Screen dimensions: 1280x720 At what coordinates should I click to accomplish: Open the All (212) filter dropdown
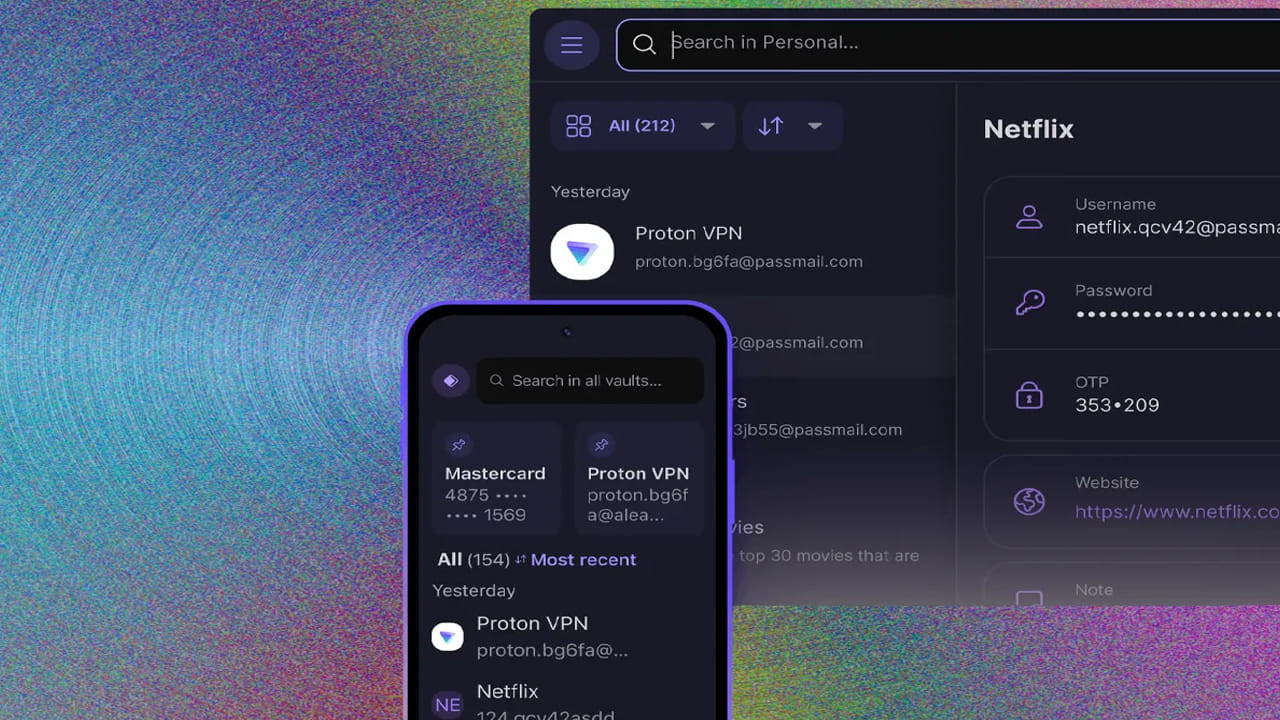(x=642, y=126)
